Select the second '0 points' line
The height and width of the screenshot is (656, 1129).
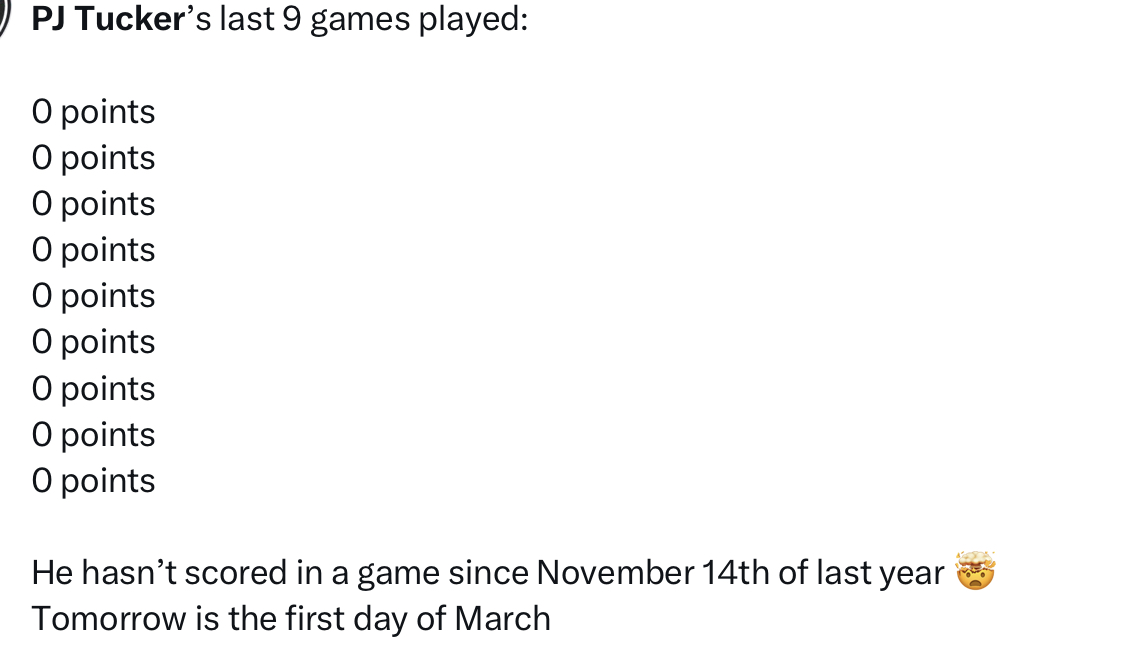[94, 158]
